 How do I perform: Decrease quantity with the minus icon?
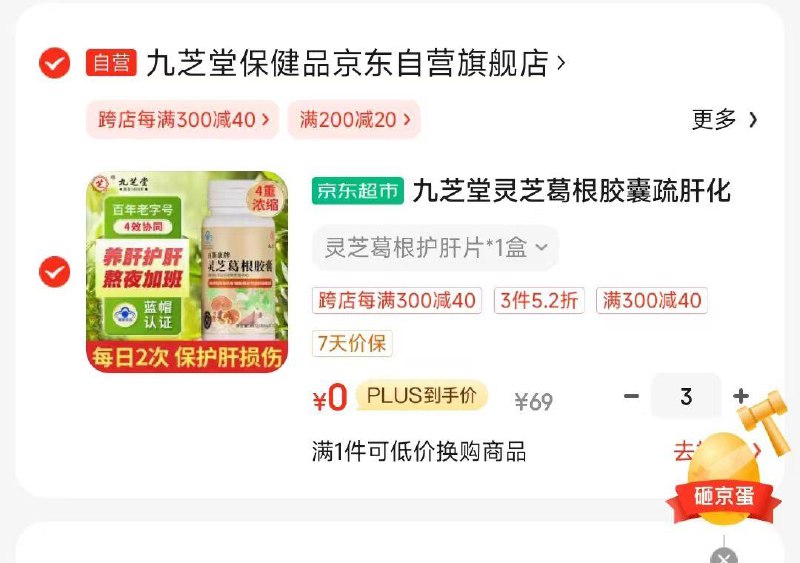[x=631, y=396]
